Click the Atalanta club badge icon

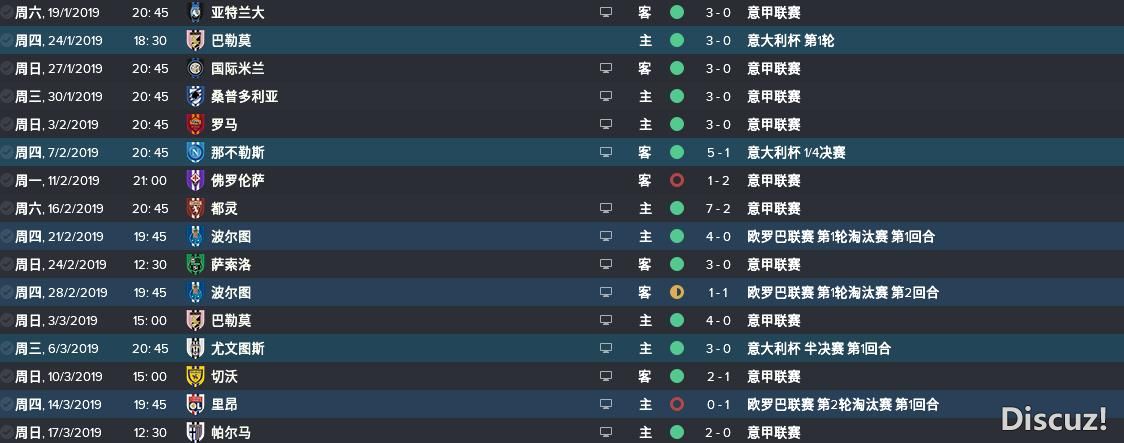(195, 12)
